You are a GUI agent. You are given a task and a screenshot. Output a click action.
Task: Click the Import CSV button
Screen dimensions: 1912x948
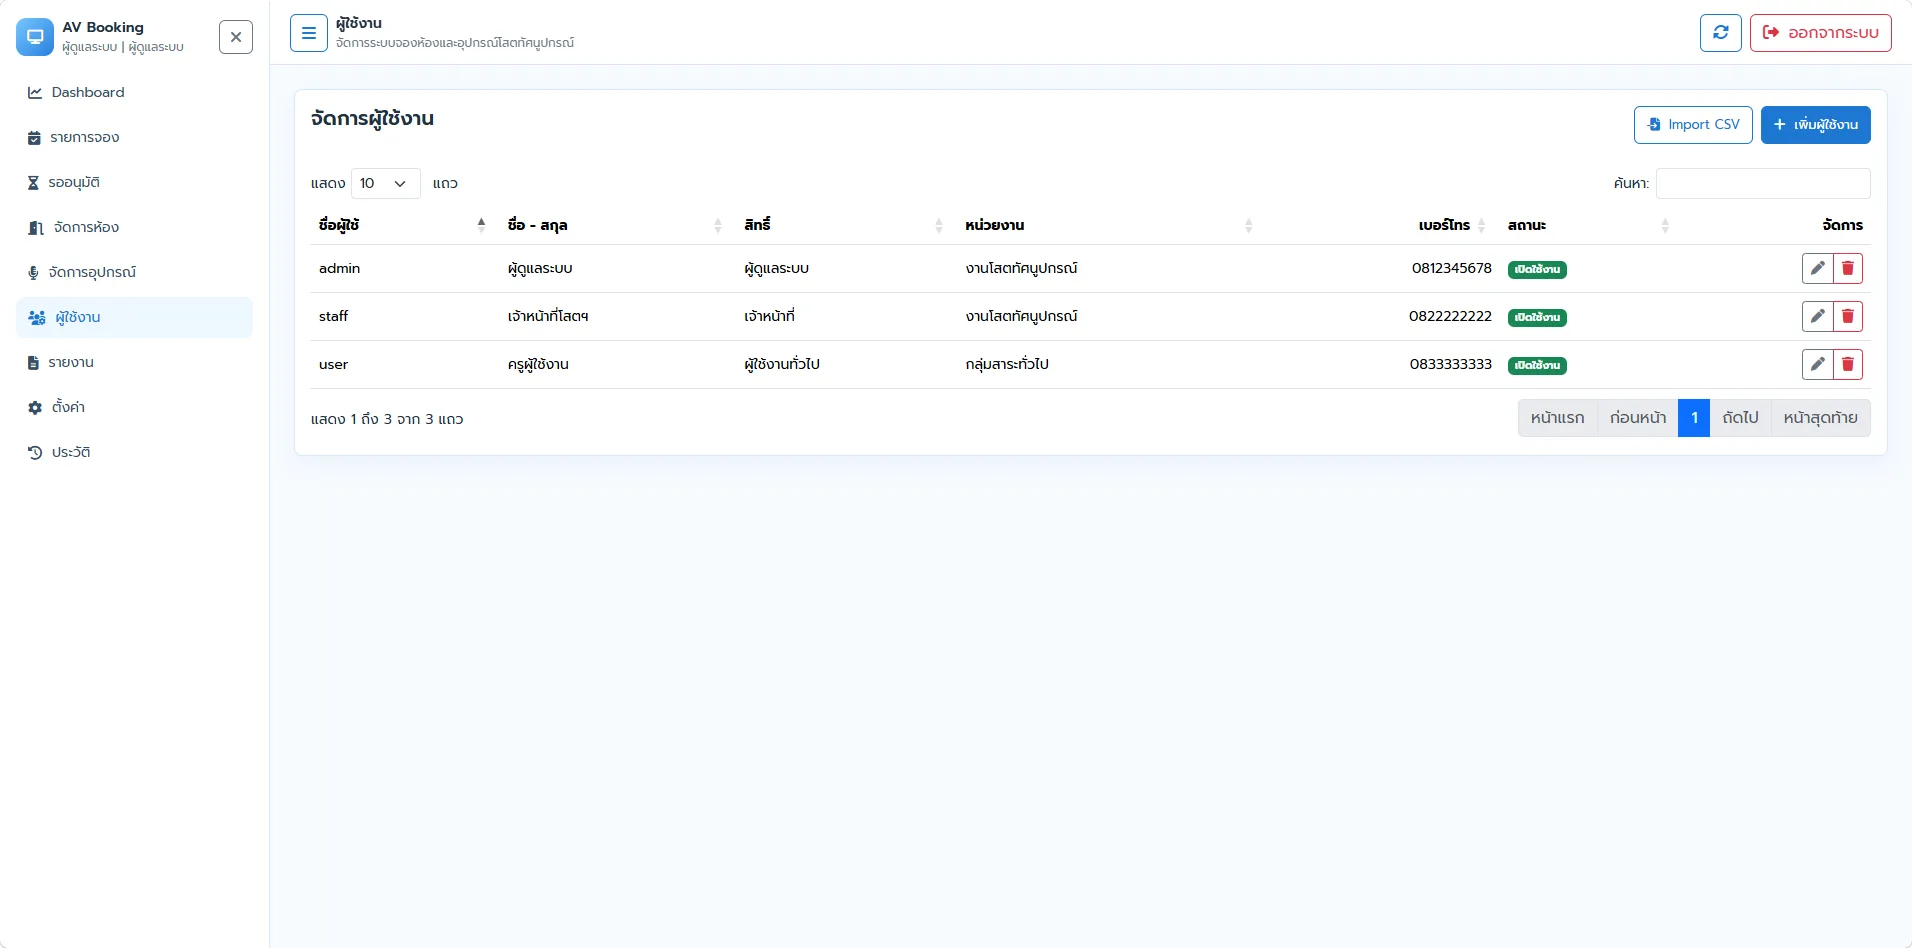coord(1693,125)
